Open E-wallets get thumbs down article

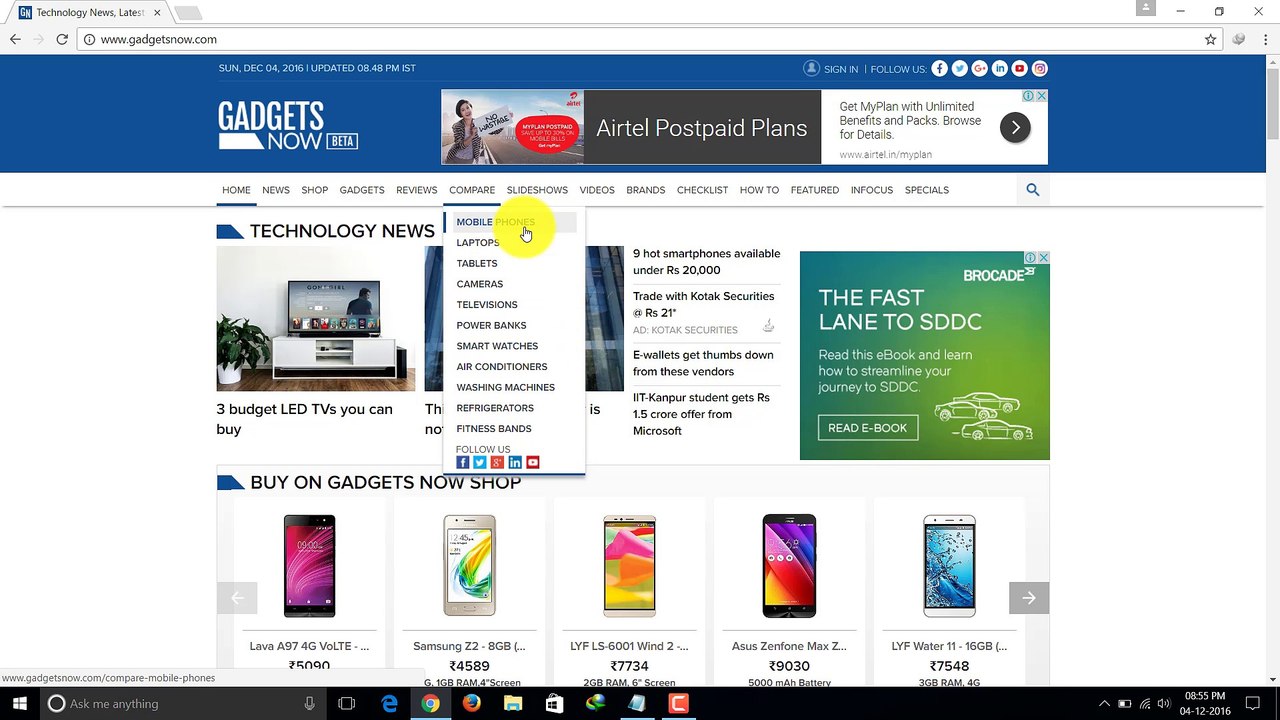[703, 363]
